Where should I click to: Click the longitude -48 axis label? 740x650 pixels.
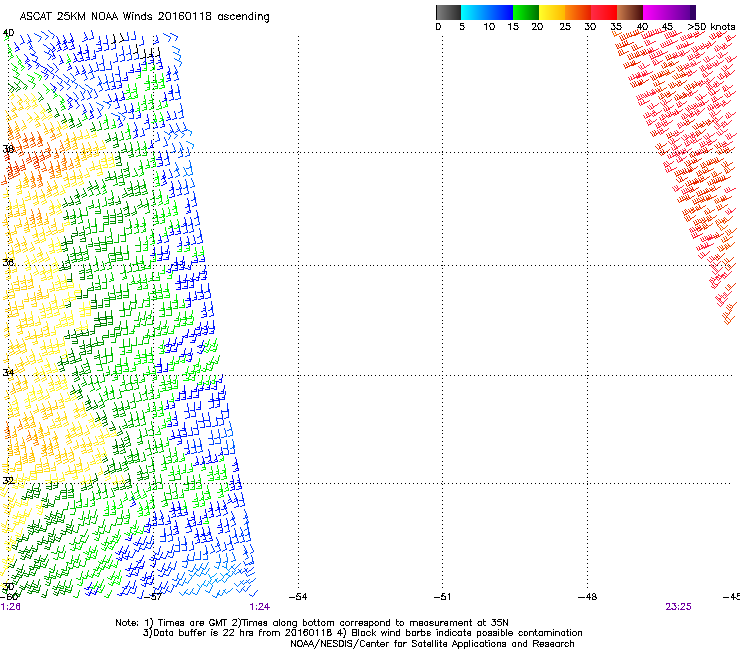(x=588, y=597)
